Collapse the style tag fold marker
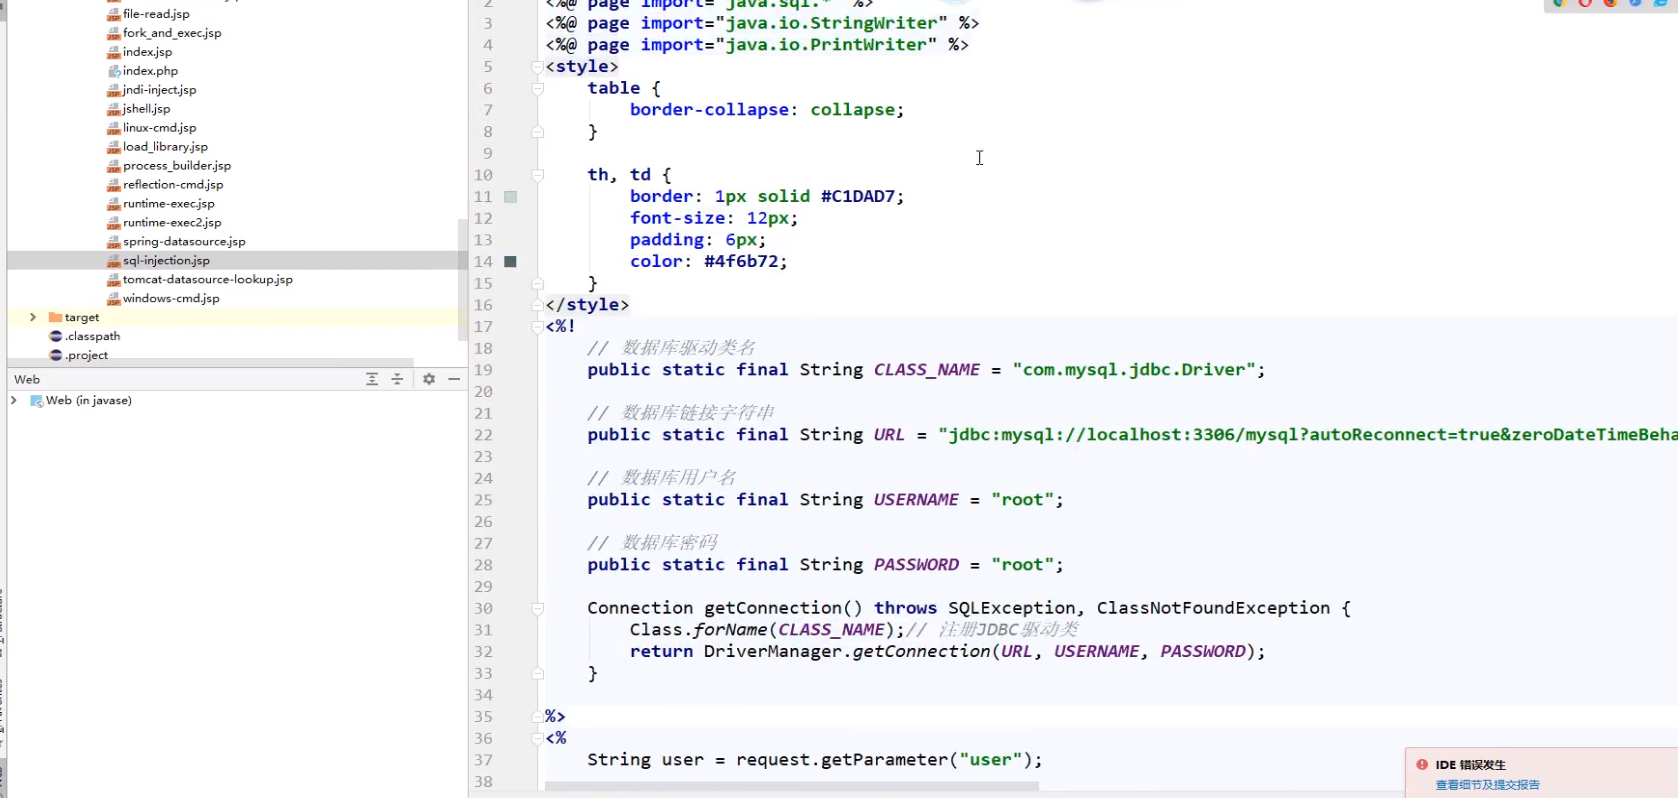 [x=537, y=67]
